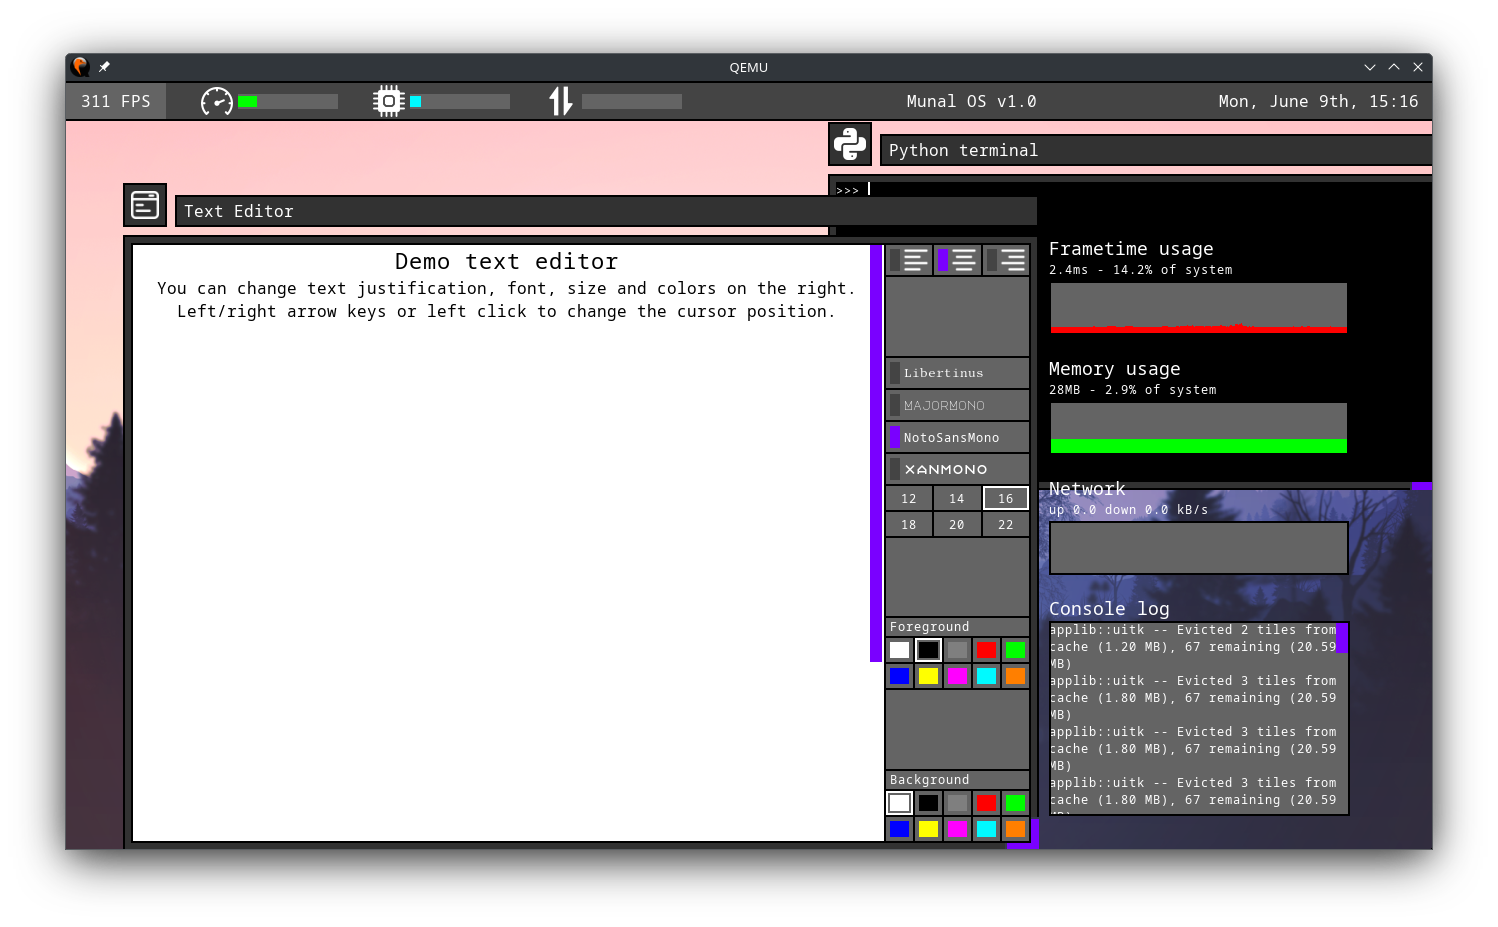Pick cyan background color
Screen dimensions: 1498x927
987,829
